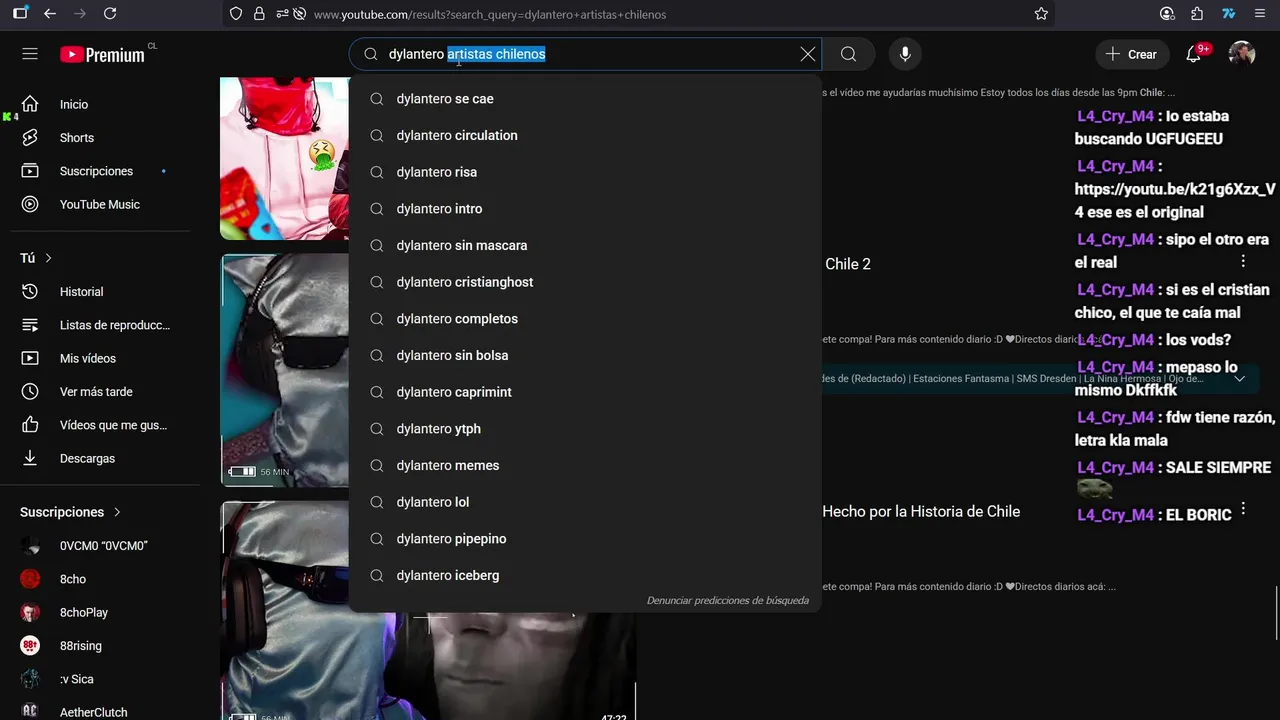The image size is (1280, 720).
Task: Open the top video thumbnail
Action: [x=284, y=158]
